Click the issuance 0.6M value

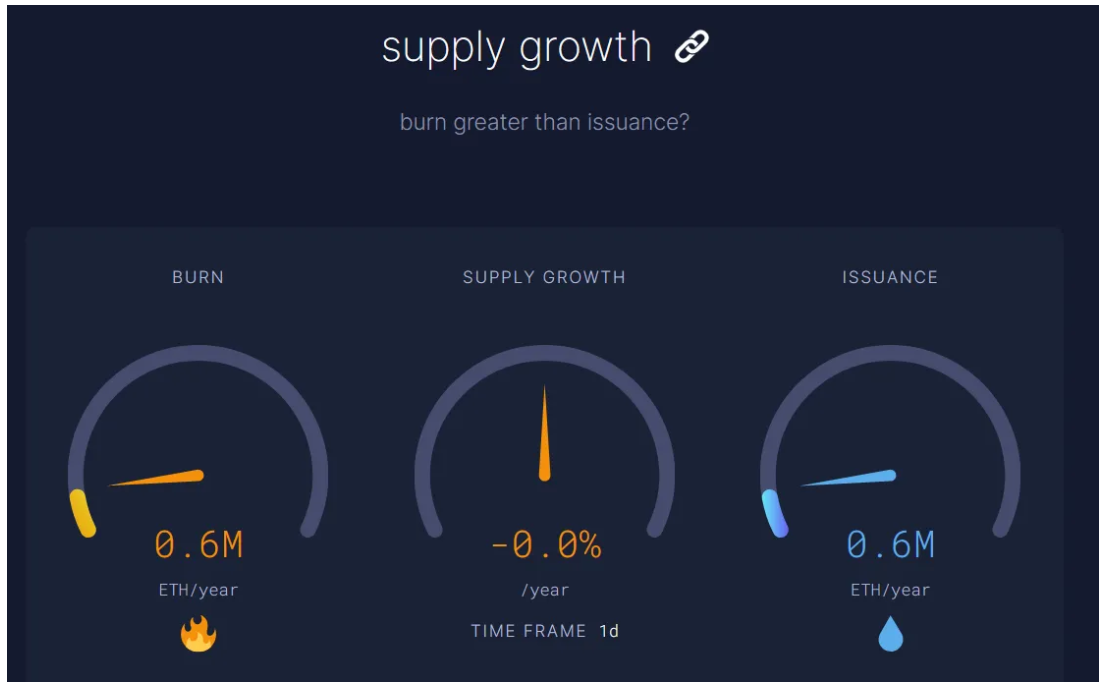[x=890, y=545]
